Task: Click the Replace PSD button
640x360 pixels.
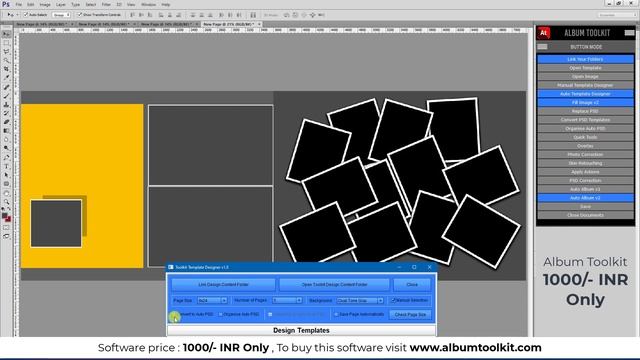Action: pyautogui.click(x=585, y=111)
